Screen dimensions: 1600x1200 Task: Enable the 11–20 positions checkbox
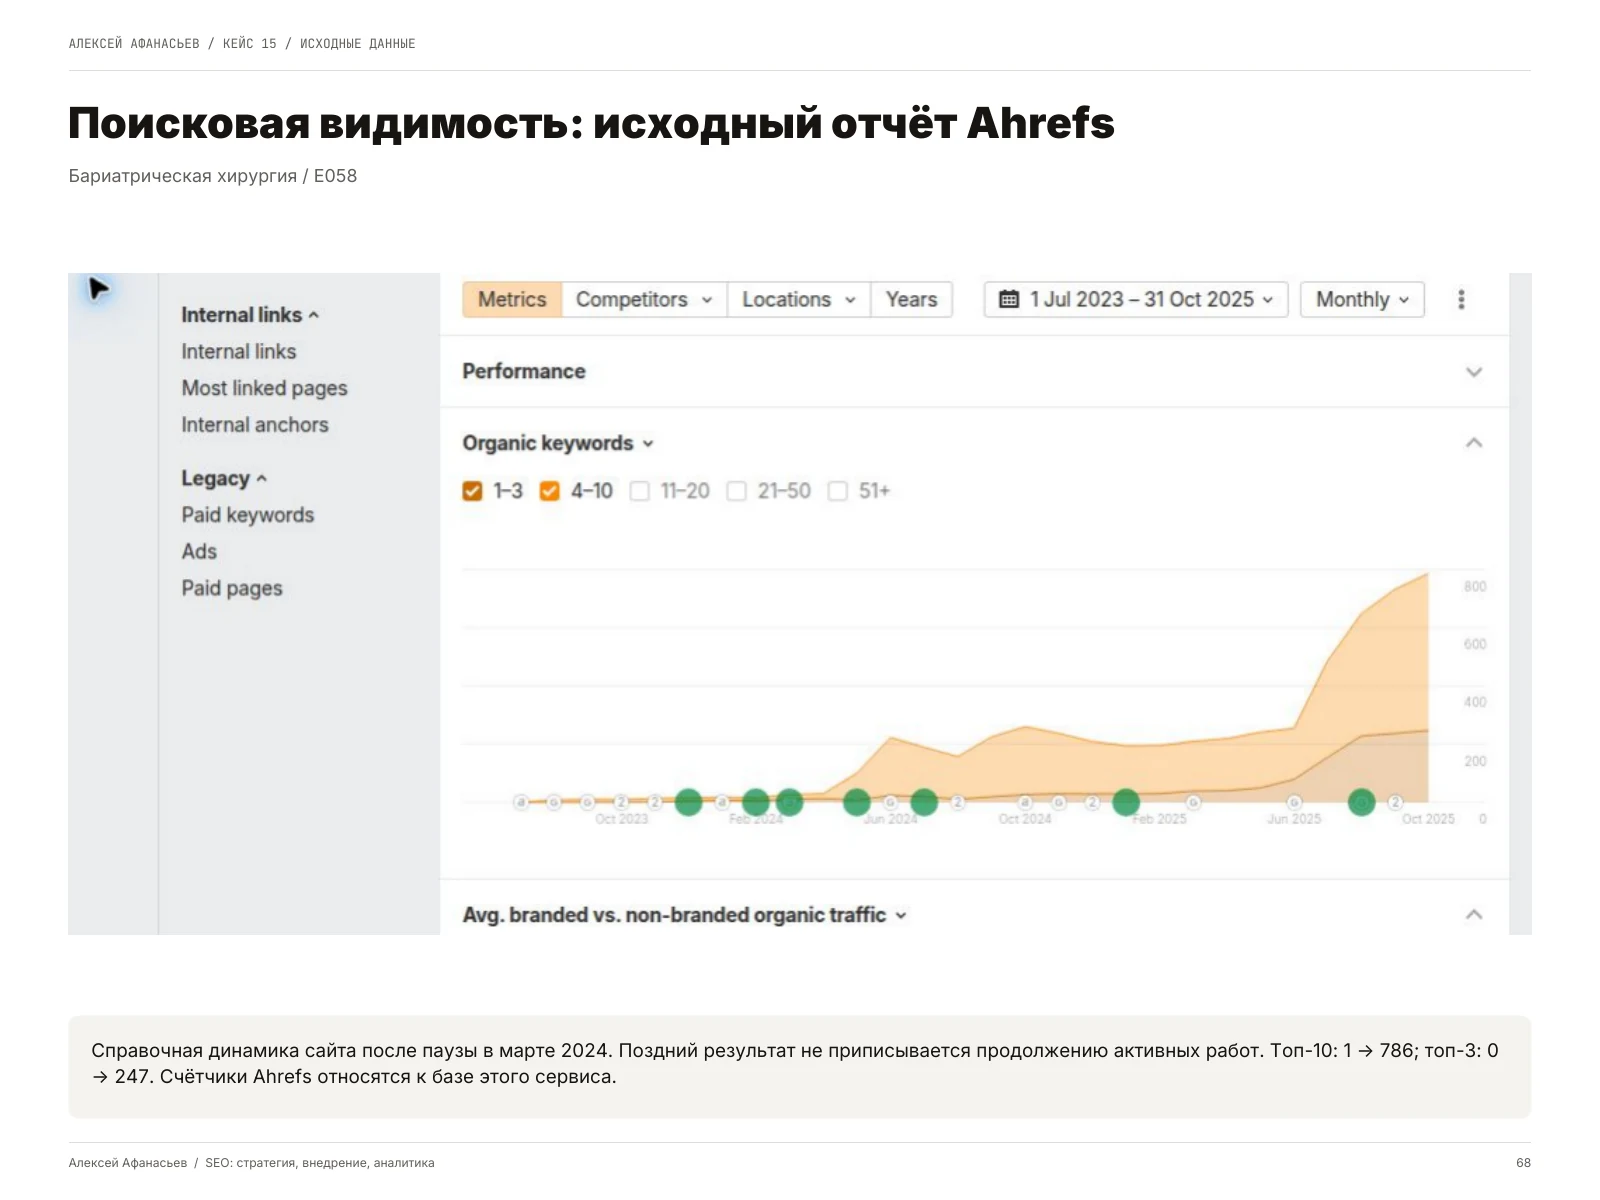[640, 491]
